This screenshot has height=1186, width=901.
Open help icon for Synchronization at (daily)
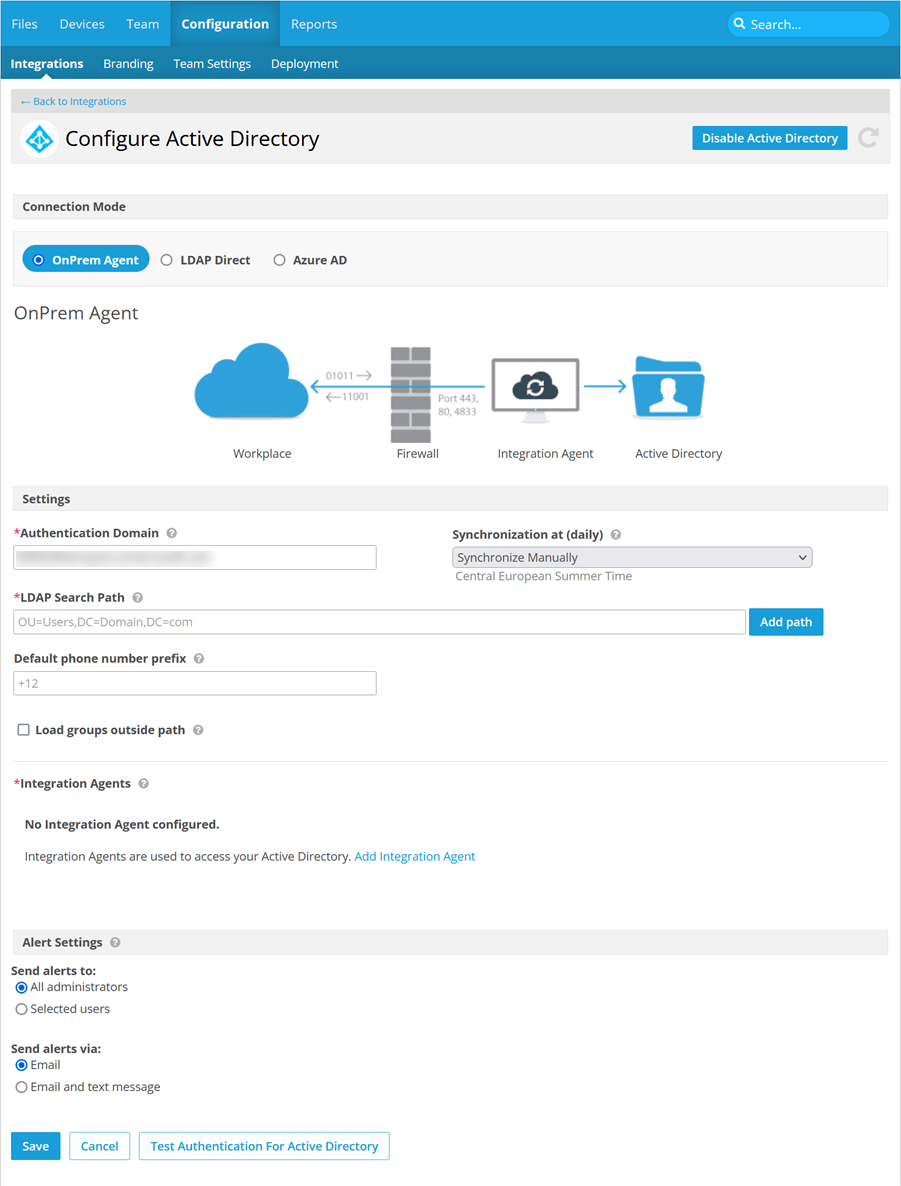coord(616,535)
